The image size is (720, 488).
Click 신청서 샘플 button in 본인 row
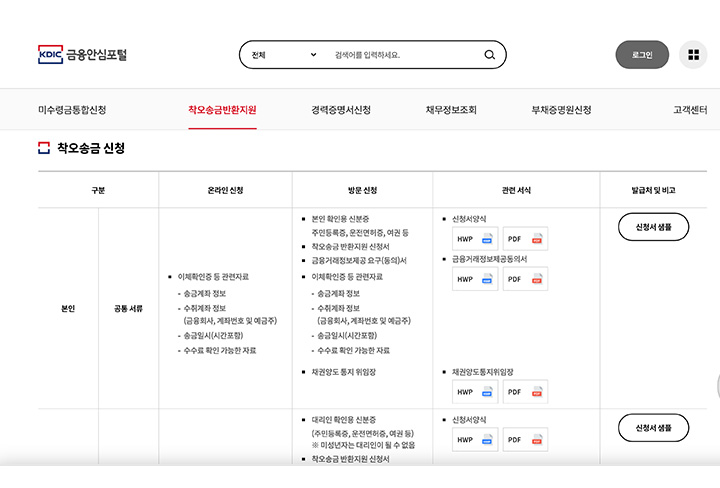(x=653, y=227)
